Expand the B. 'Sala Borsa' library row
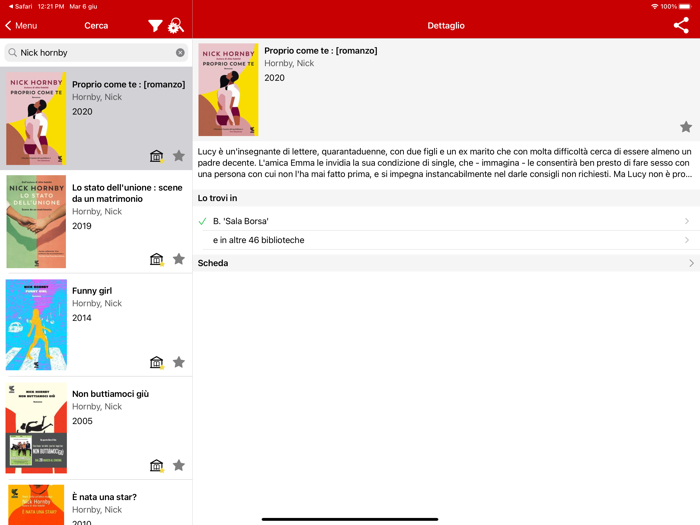This screenshot has width=700, height=525. tap(446, 221)
